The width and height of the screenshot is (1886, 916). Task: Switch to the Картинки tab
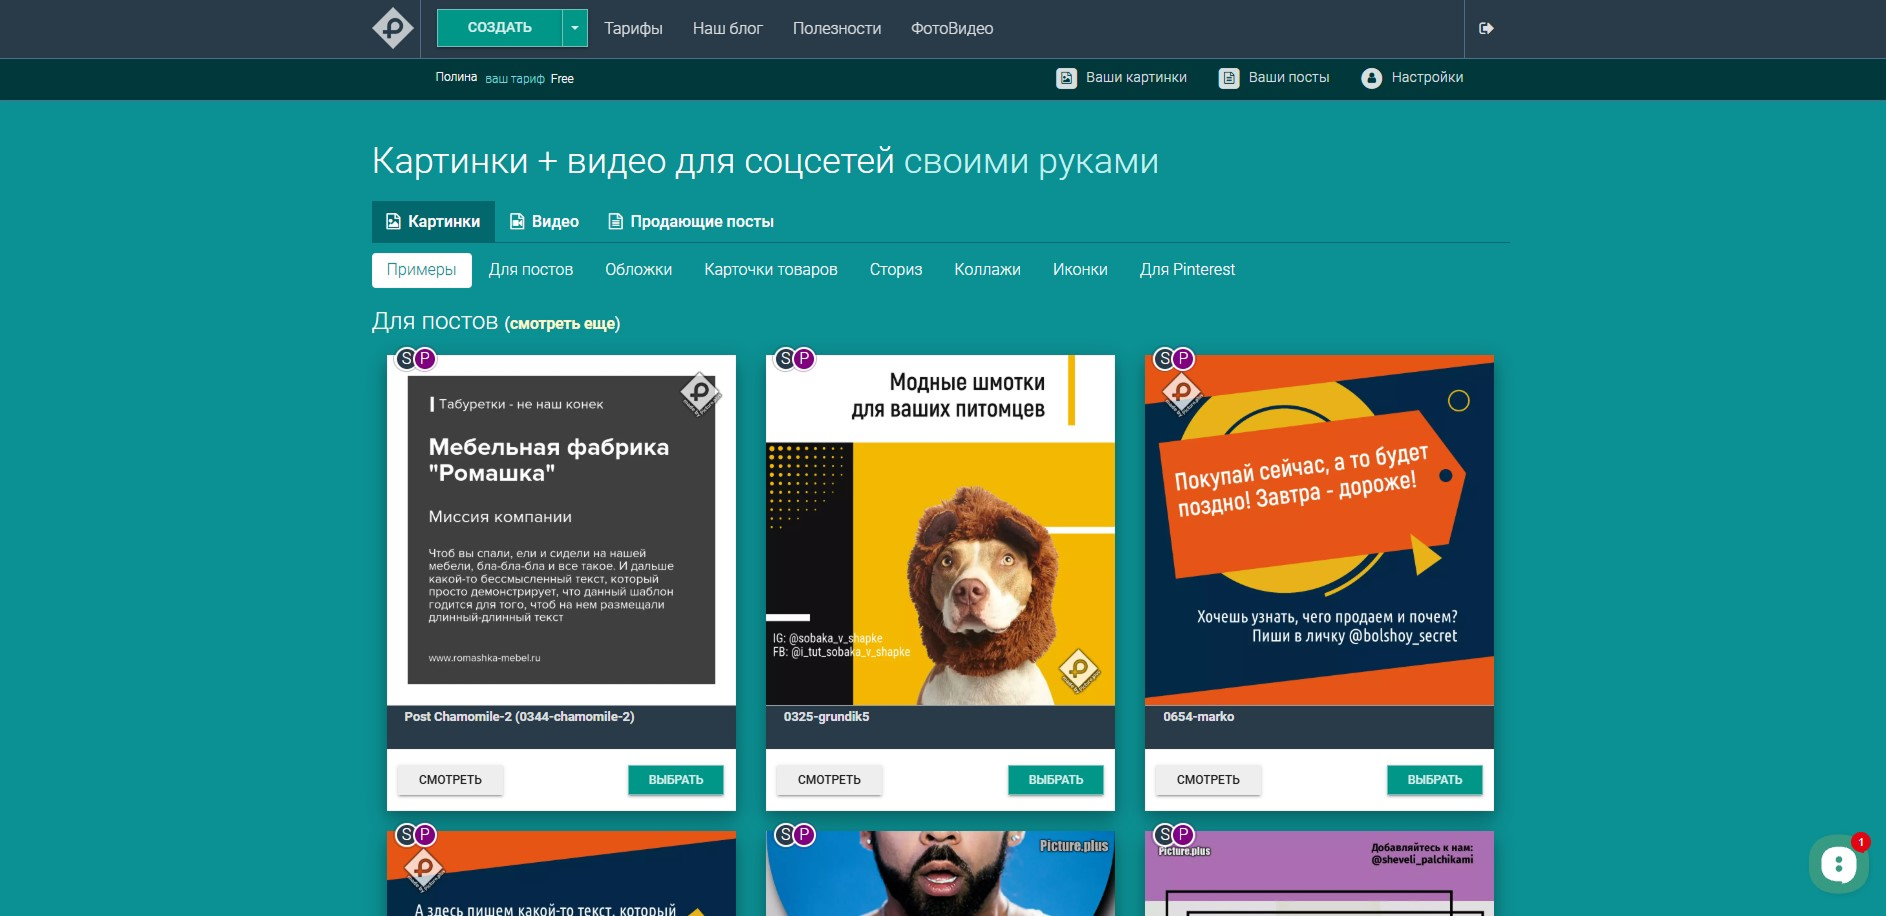point(433,222)
